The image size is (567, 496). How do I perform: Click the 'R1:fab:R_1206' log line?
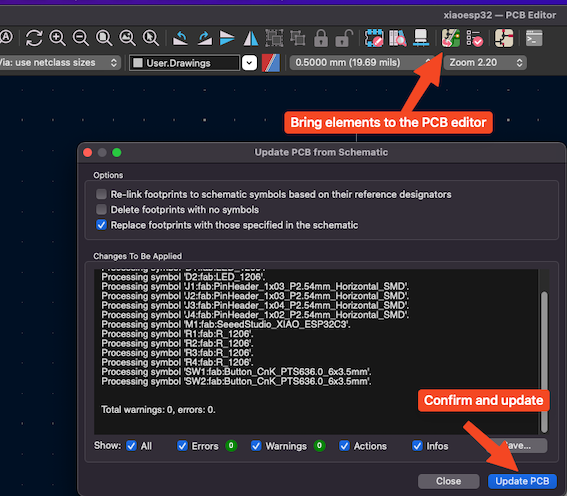pyautogui.click(x=177, y=334)
